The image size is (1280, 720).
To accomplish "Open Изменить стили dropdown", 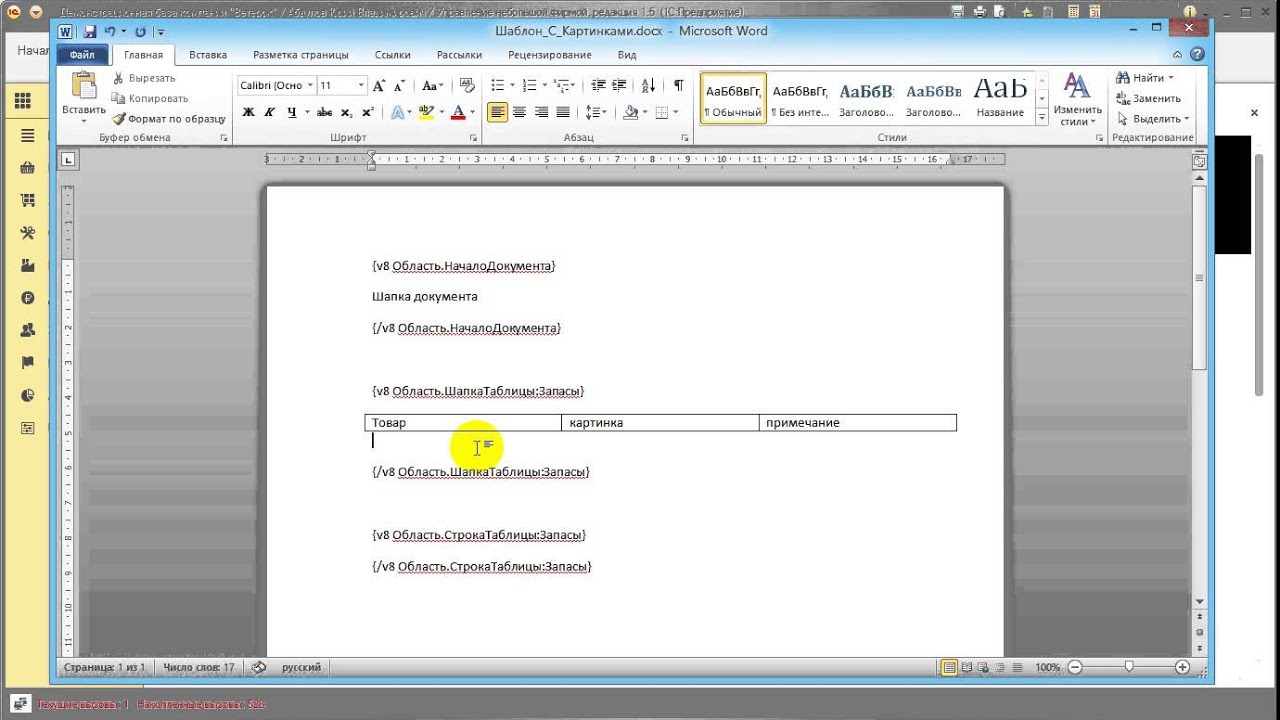I will (x=1077, y=99).
